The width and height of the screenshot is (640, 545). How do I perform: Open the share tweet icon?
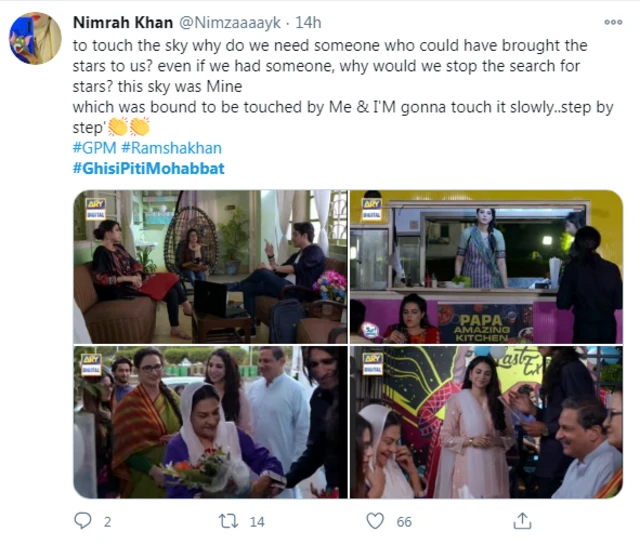coord(522,521)
